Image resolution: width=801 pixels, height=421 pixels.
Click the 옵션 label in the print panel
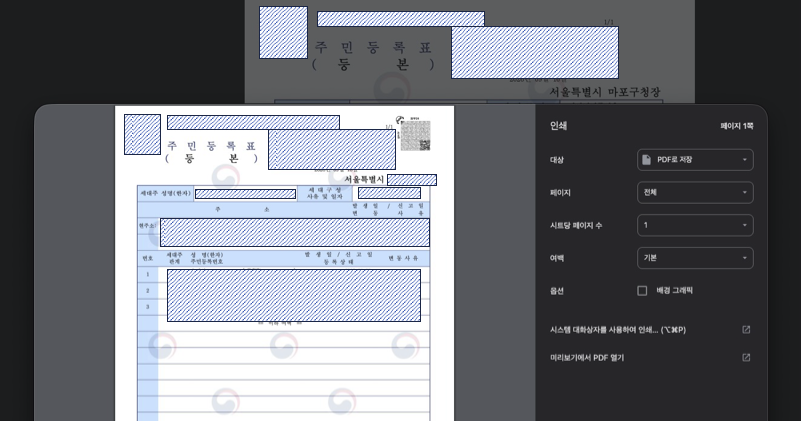click(557, 291)
